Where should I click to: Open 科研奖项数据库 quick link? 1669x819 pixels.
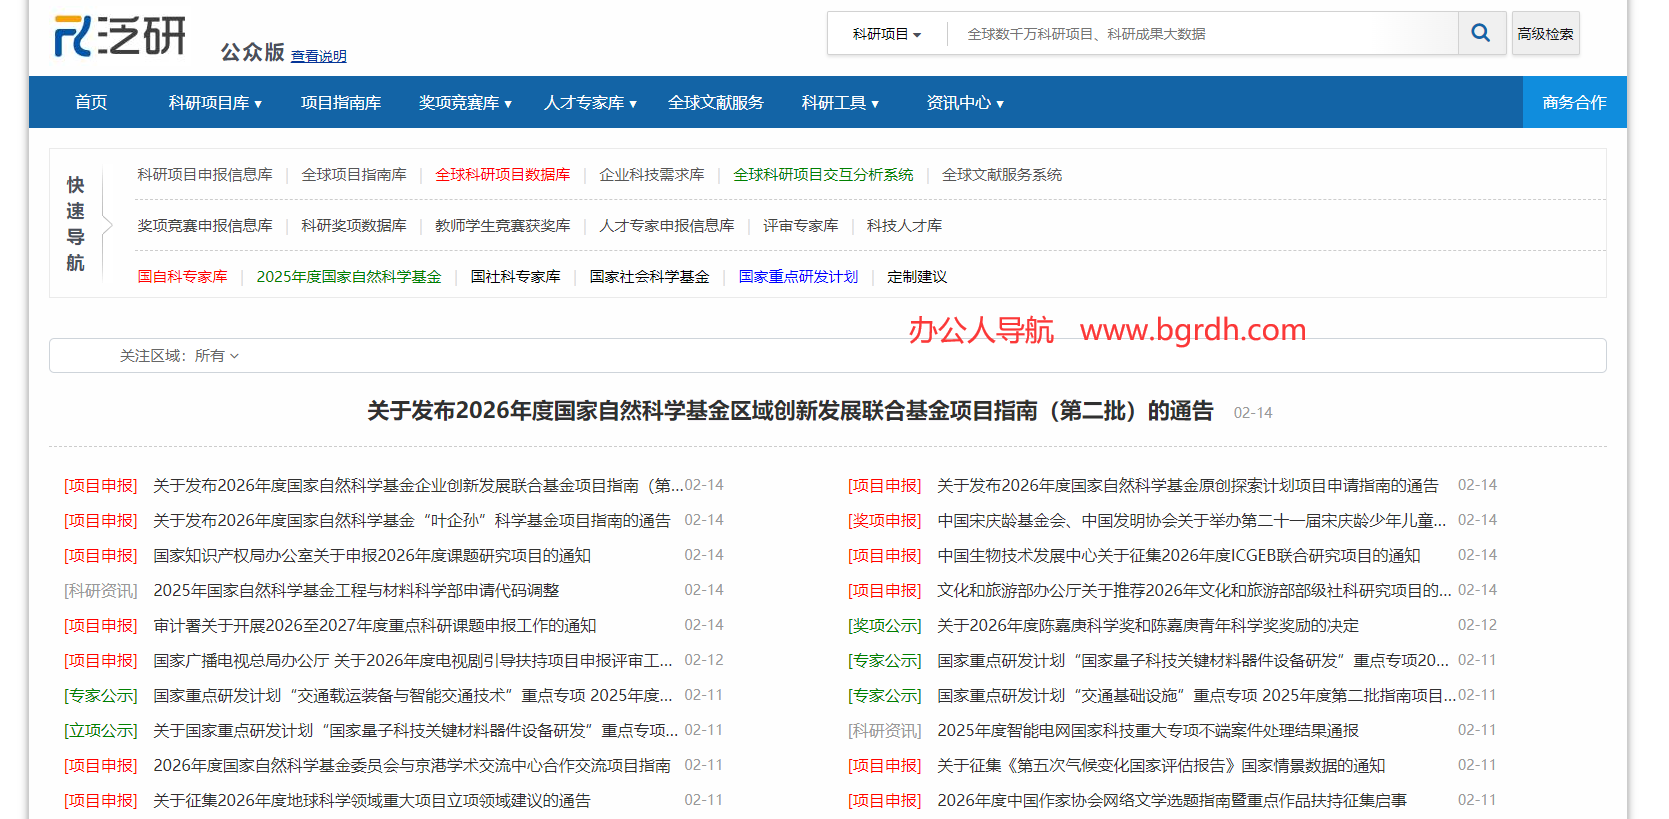[354, 226]
